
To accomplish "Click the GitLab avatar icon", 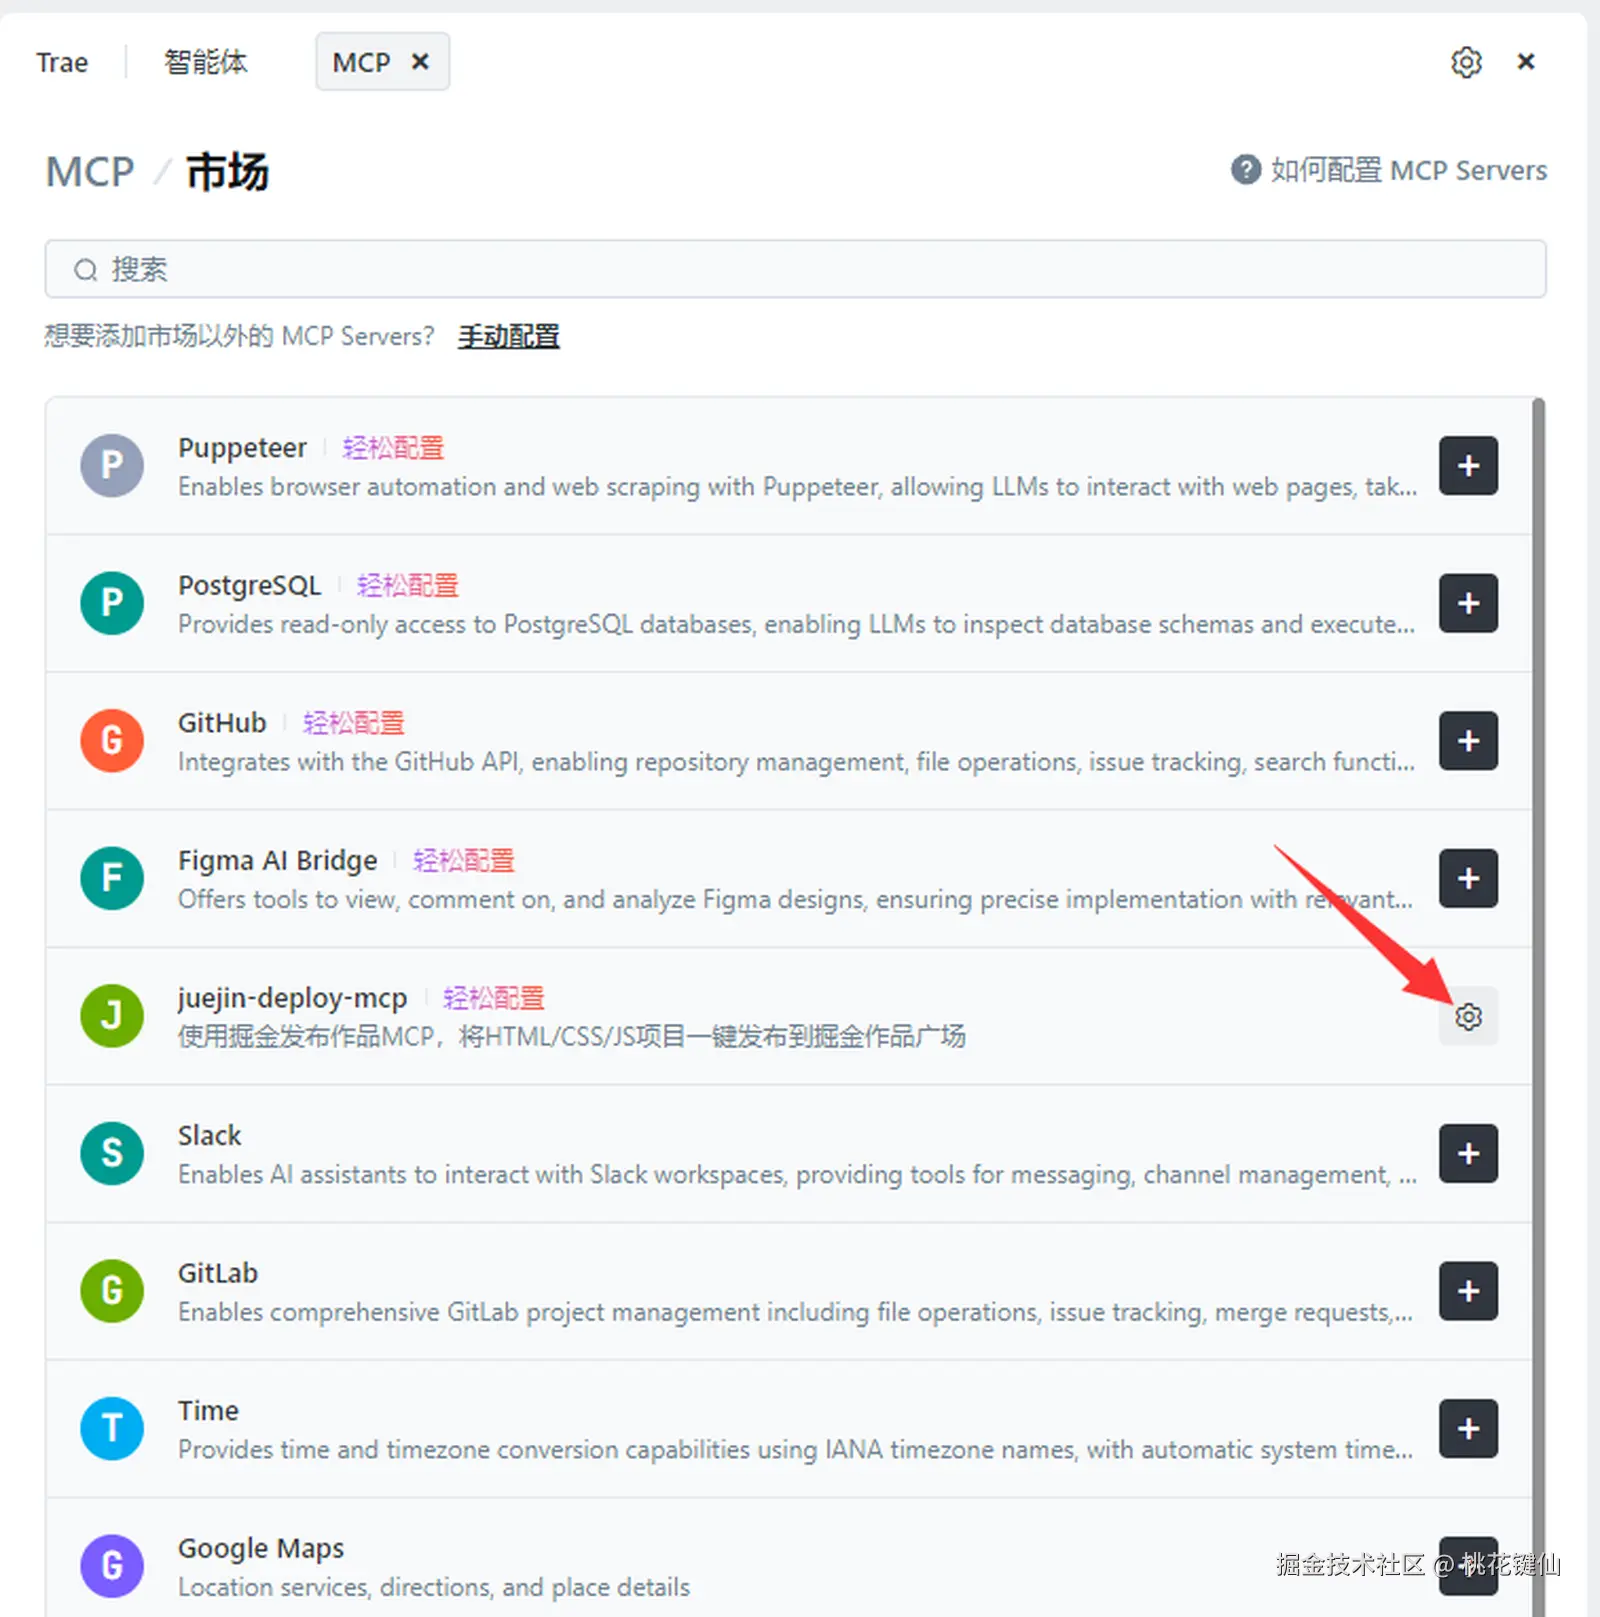I will [112, 1291].
